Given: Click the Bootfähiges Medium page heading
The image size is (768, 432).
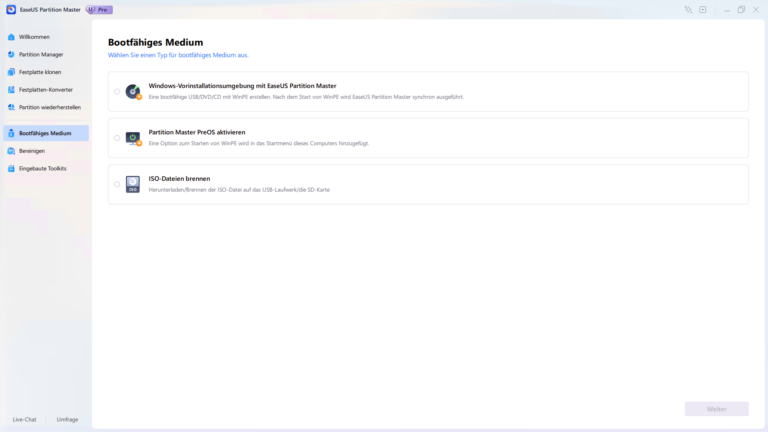Looking at the screenshot, I should 155,43.
